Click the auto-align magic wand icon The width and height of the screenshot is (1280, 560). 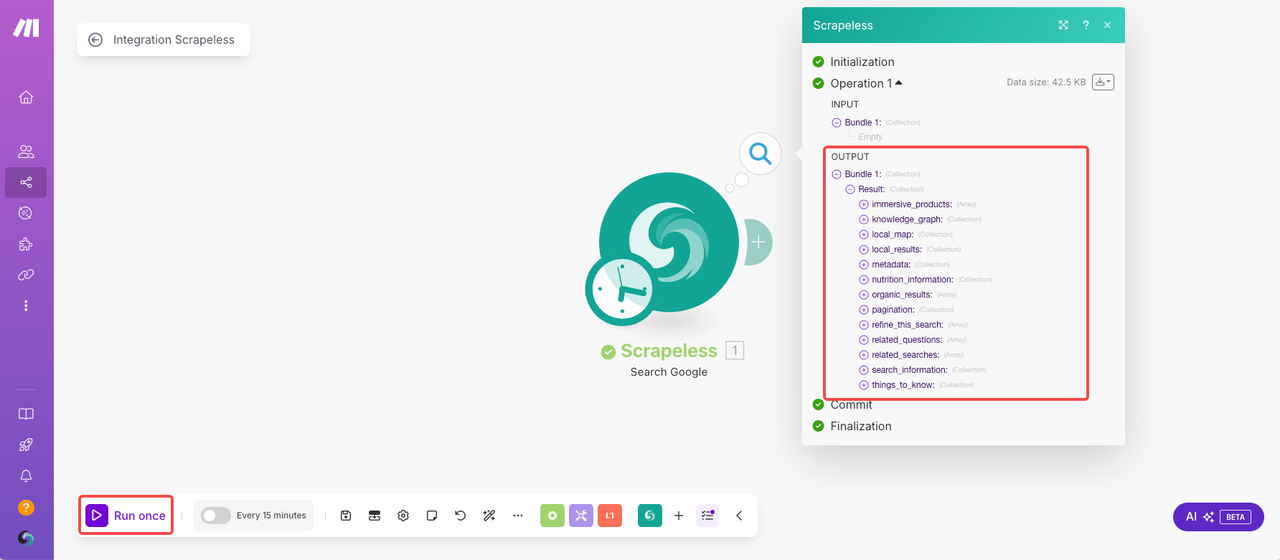489,515
